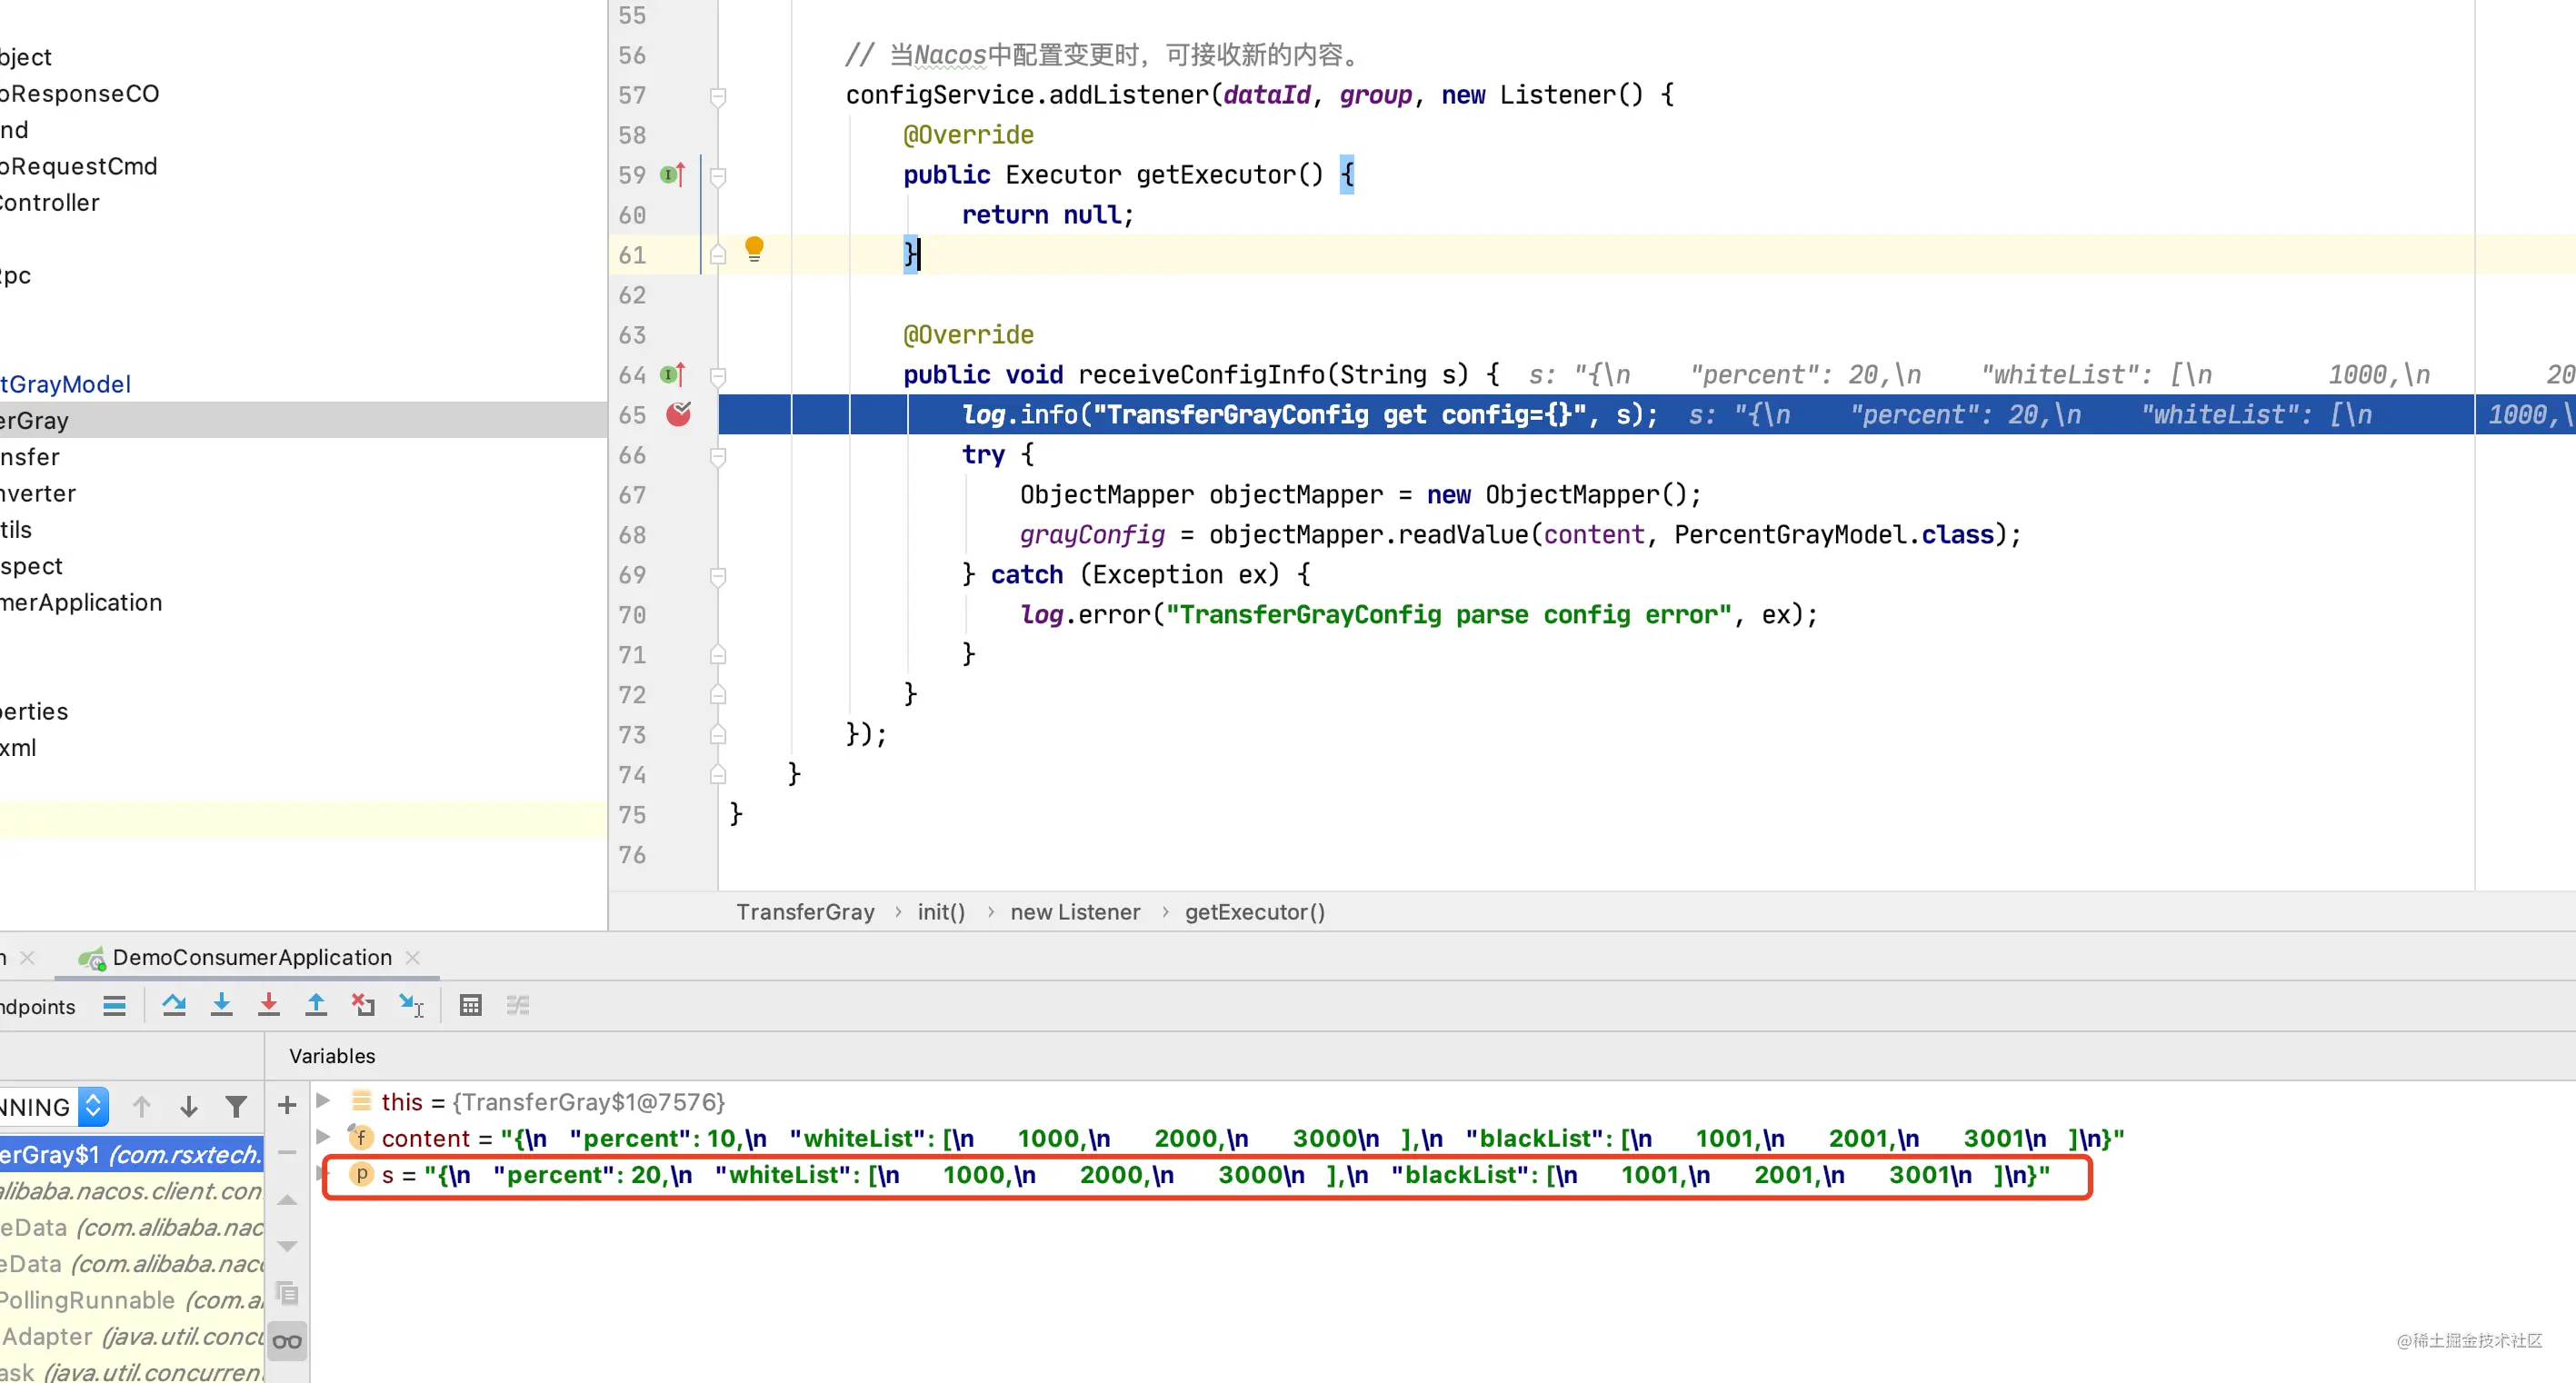Click new Listener breadcrumb item
The image size is (2576, 1383).
1075,912
